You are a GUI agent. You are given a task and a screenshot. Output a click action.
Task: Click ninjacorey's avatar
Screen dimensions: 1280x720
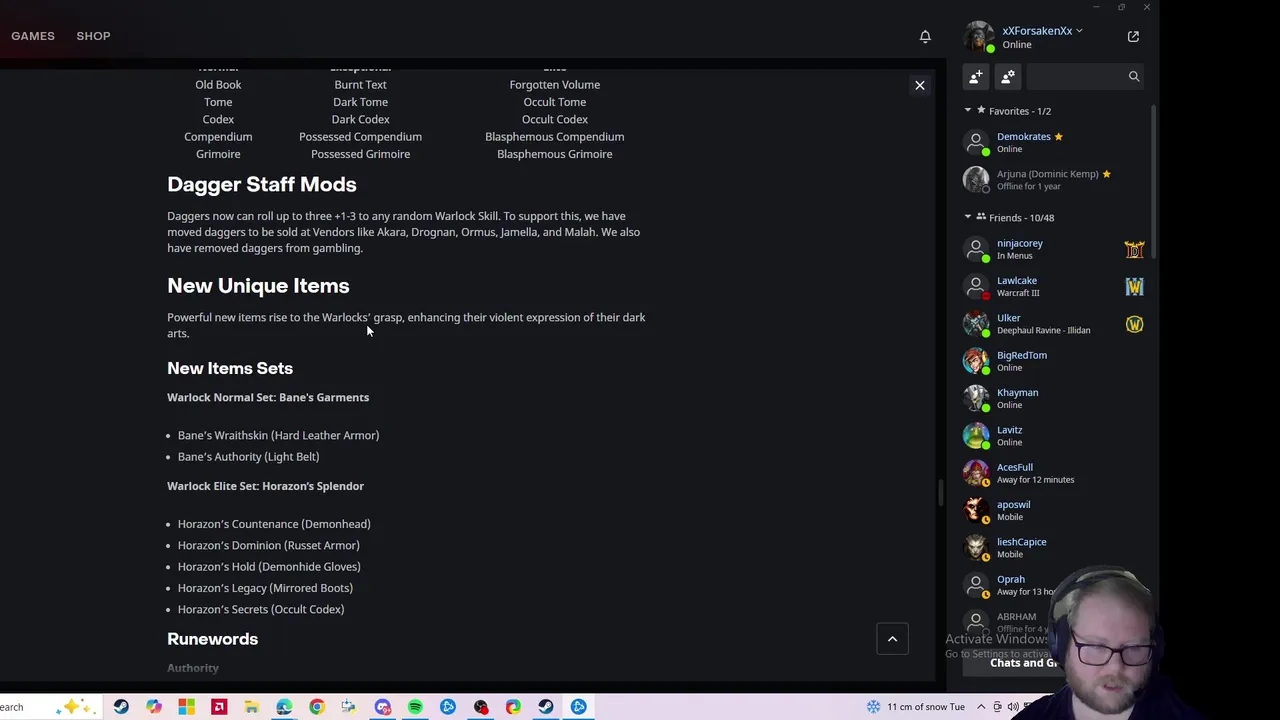[976, 249]
